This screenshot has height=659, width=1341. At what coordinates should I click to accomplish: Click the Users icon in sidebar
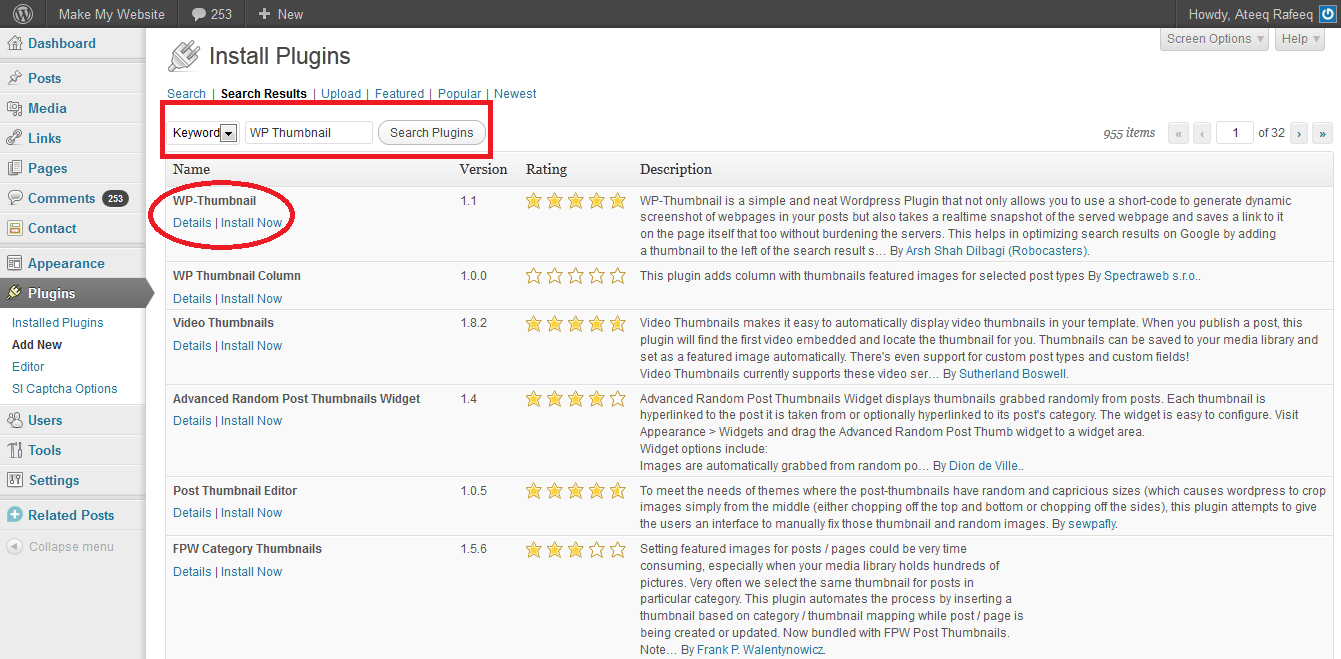click(x=15, y=421)
